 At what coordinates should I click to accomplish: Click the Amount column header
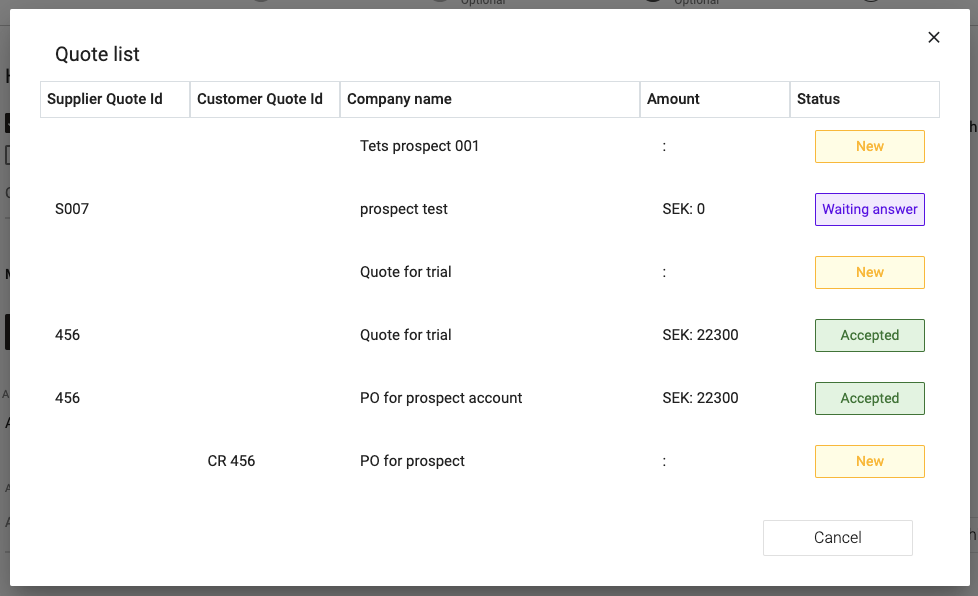tap(673, 99)
